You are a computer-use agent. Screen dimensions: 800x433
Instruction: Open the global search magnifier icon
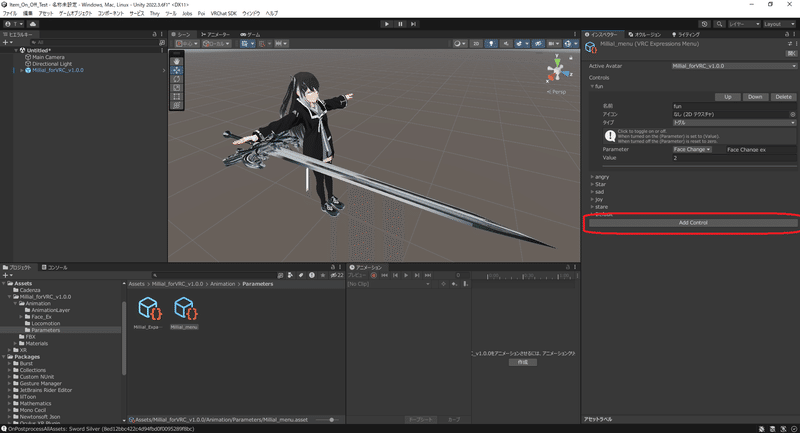coord(719,24)
